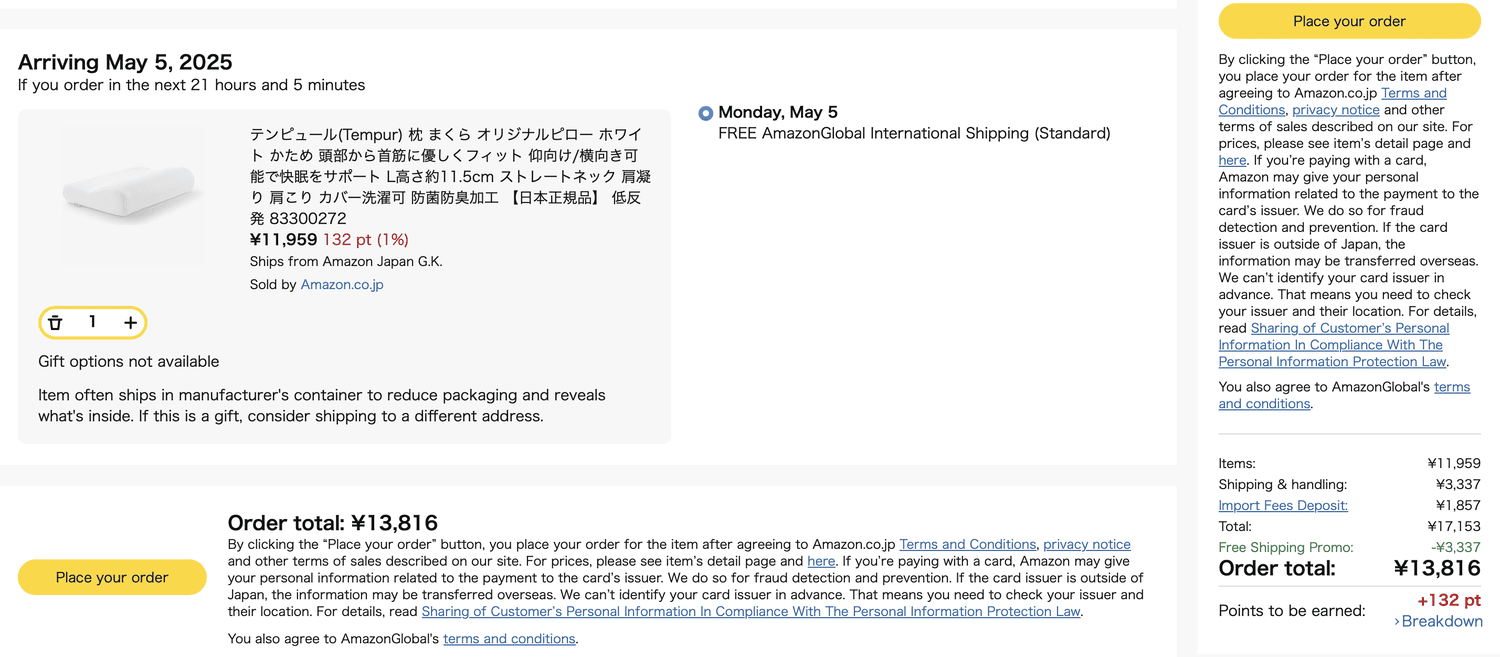Open AmazonGlobal terms and conditions in sidebar

(x=1344, y=395)
